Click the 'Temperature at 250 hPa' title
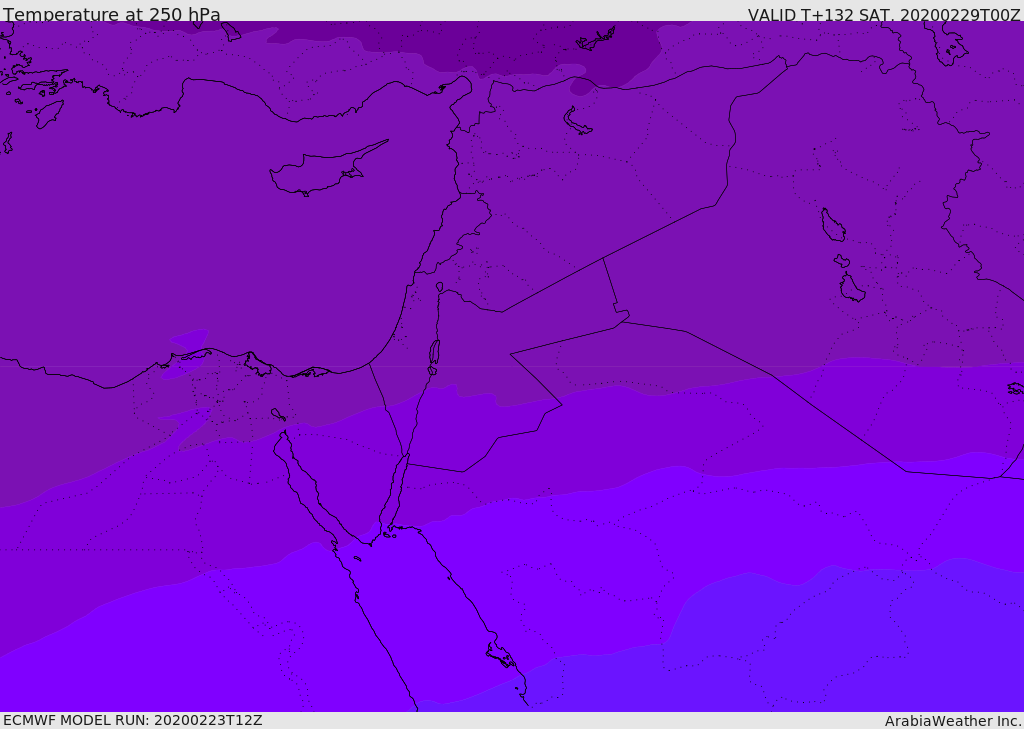 click(112, 14)
